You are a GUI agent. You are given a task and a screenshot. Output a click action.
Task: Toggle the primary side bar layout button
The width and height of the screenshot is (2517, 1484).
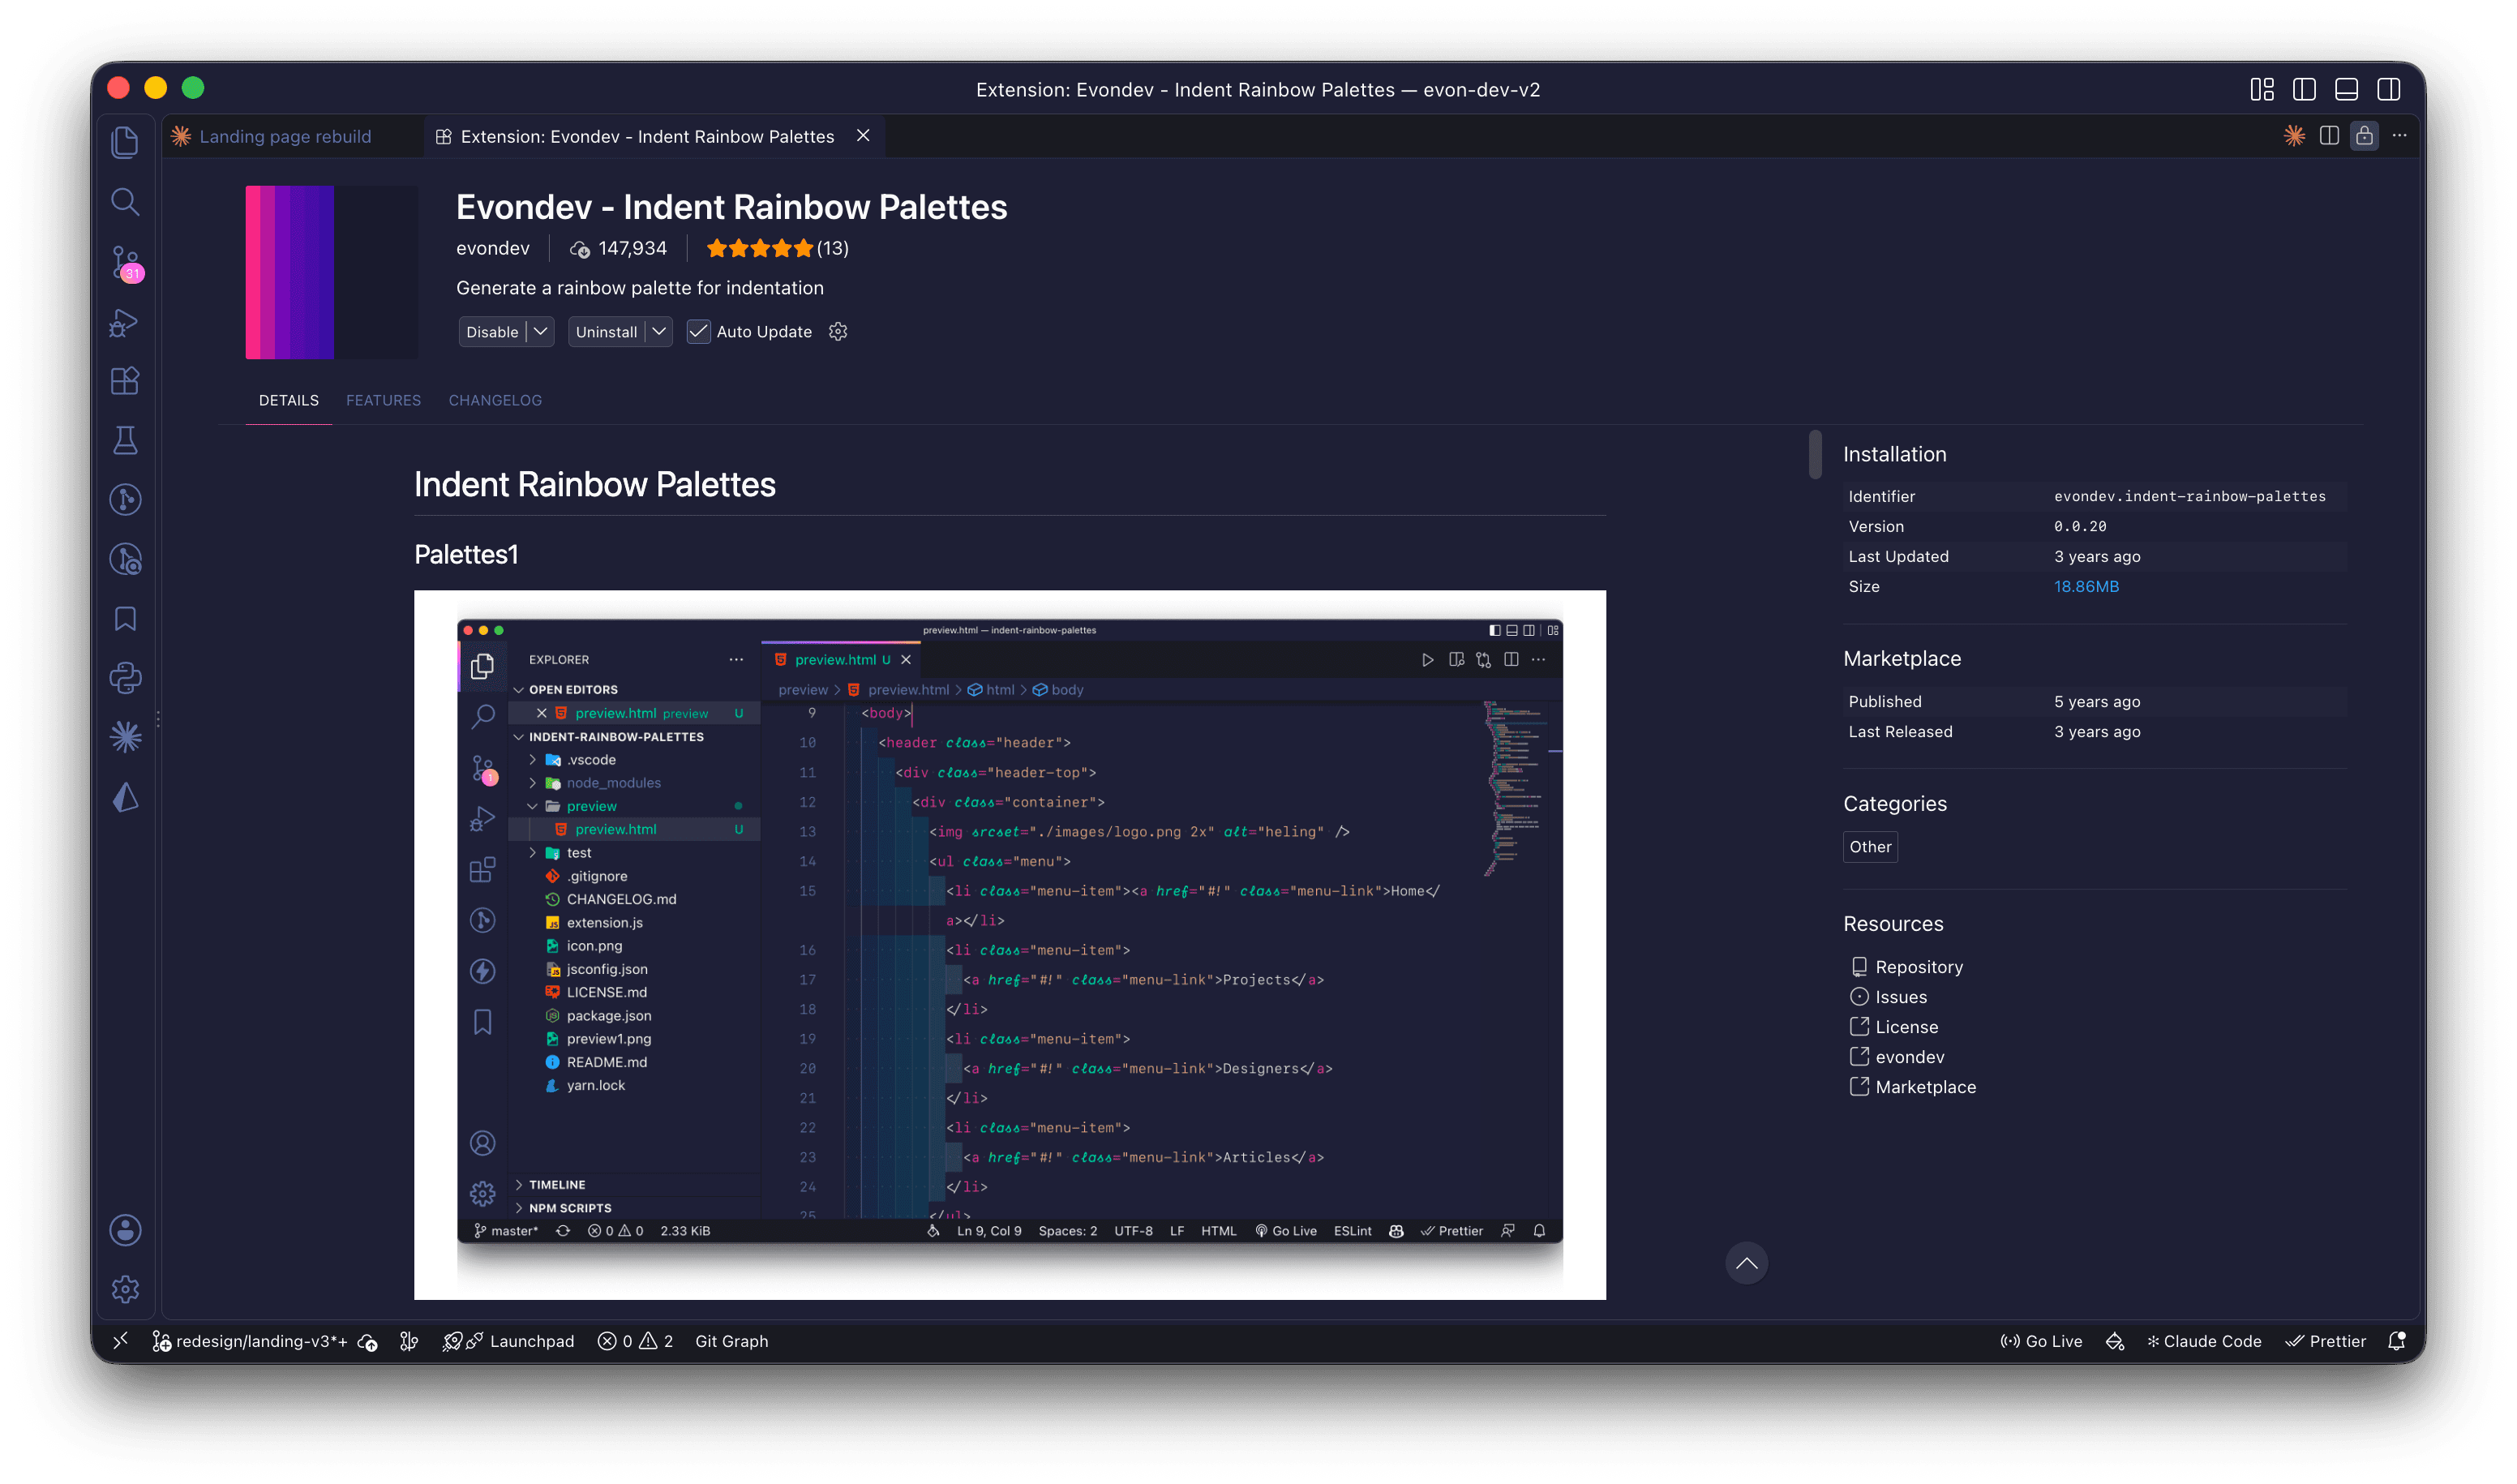pos(2304,89)
